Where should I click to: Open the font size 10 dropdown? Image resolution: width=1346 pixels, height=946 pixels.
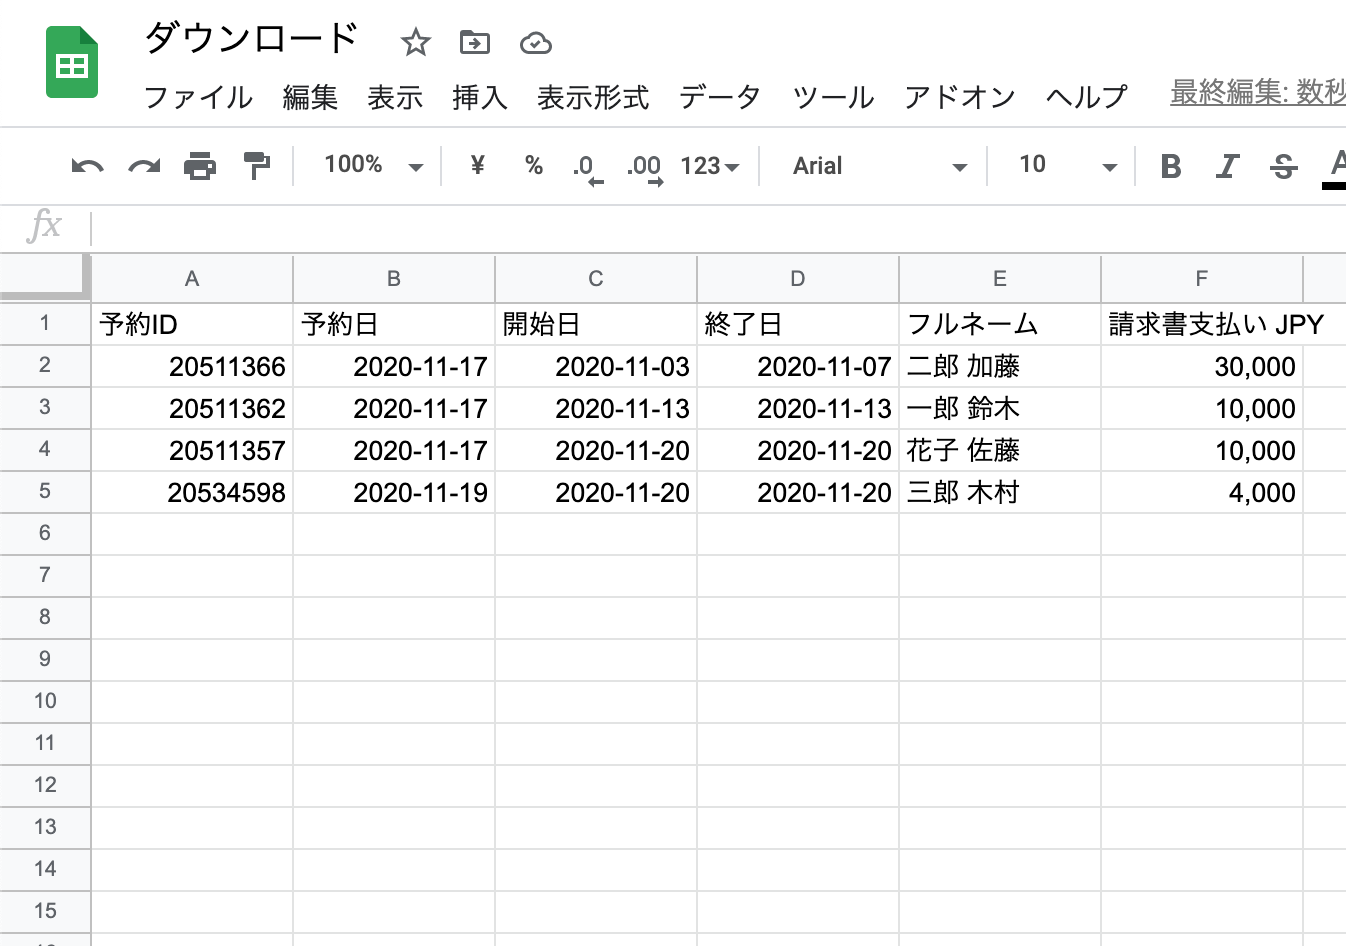tap(1065, 166)
